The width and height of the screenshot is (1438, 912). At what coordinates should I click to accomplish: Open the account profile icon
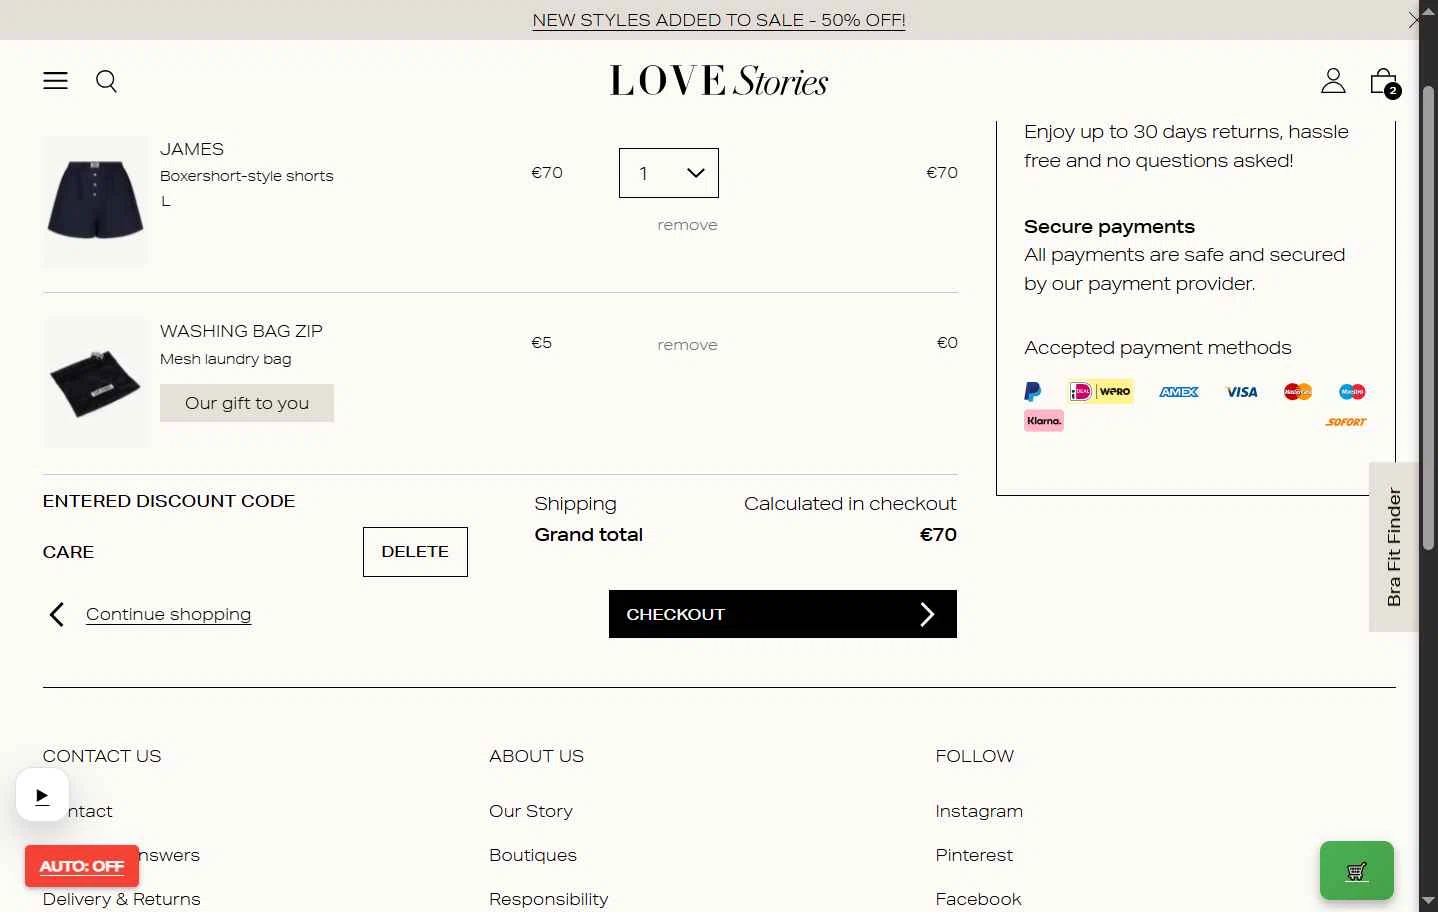tap(1333, 81)
